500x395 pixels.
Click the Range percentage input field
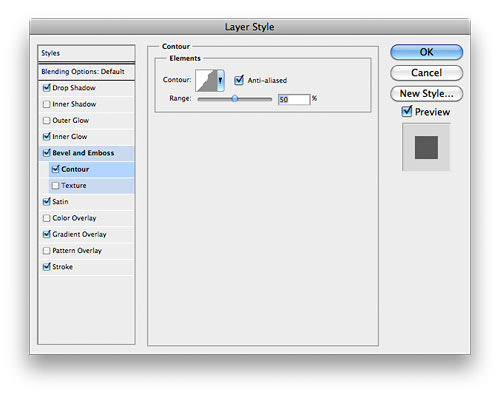coord(294,99)
